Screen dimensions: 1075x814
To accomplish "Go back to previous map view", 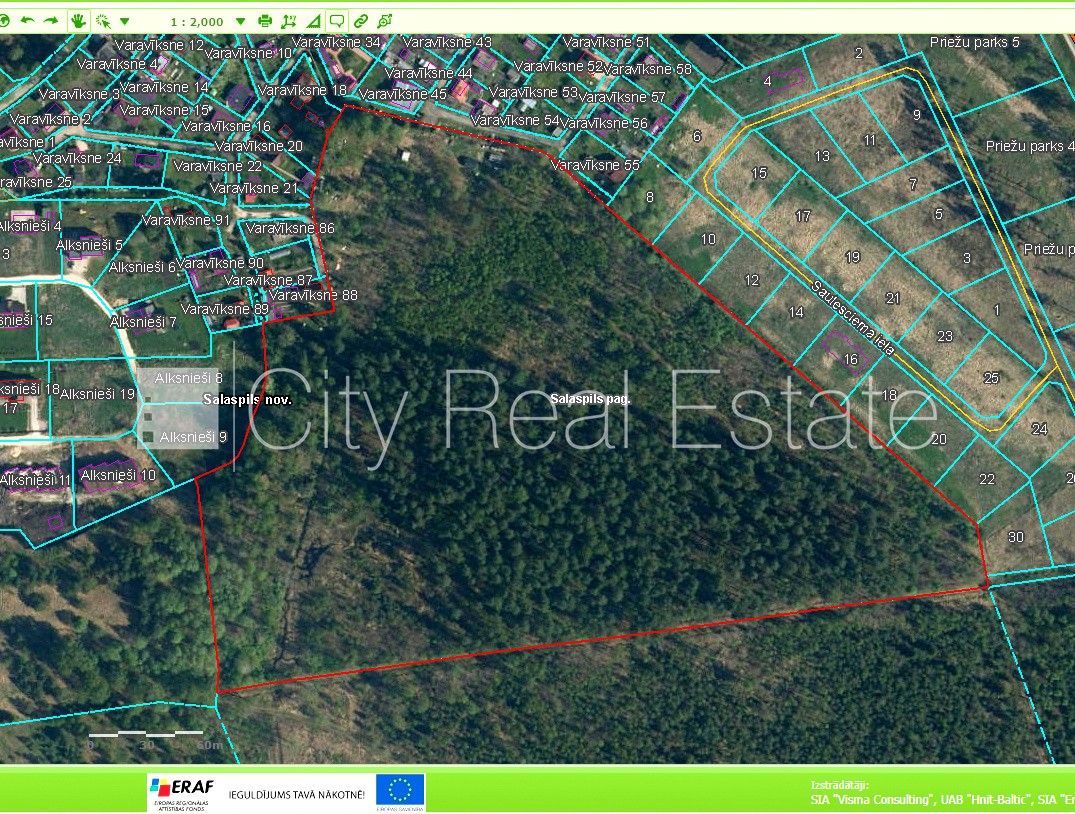I will click(28, 20).
